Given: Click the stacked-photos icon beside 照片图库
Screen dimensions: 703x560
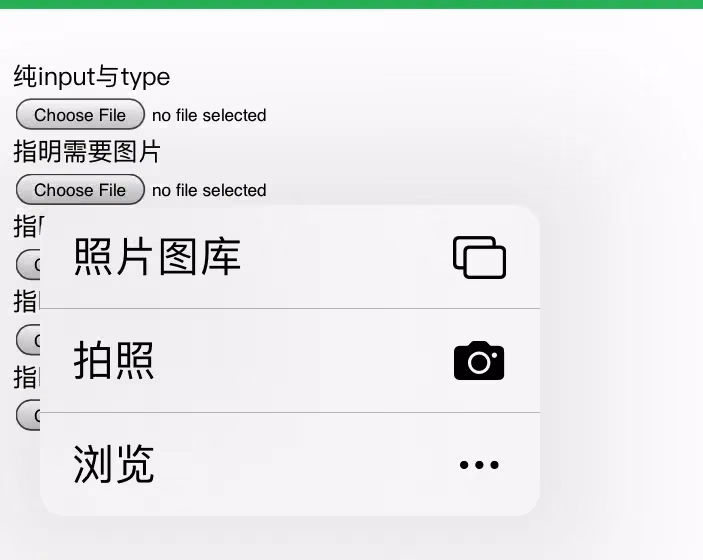Looking at the screenshot, I should pyautogui.click(x=479, y=257).
